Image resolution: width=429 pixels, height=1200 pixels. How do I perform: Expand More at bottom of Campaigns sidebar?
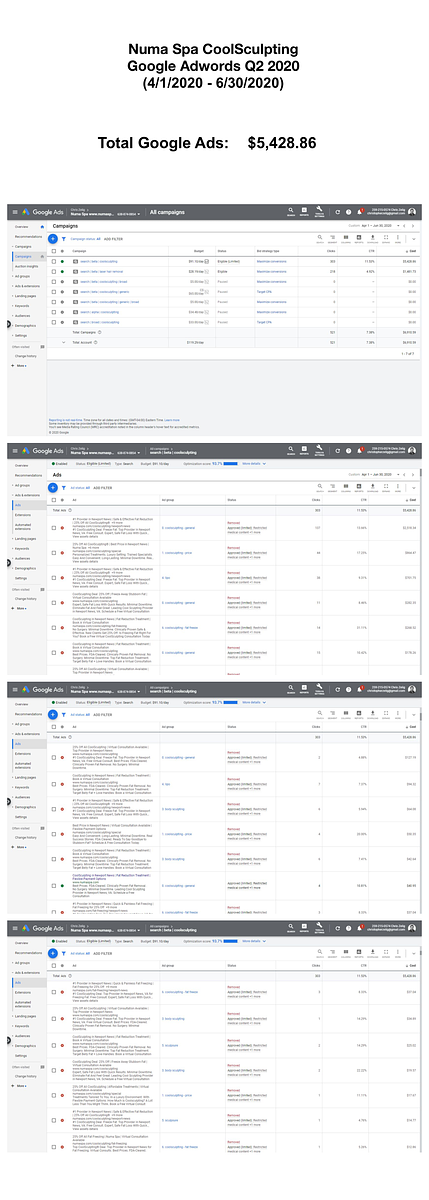20,366
